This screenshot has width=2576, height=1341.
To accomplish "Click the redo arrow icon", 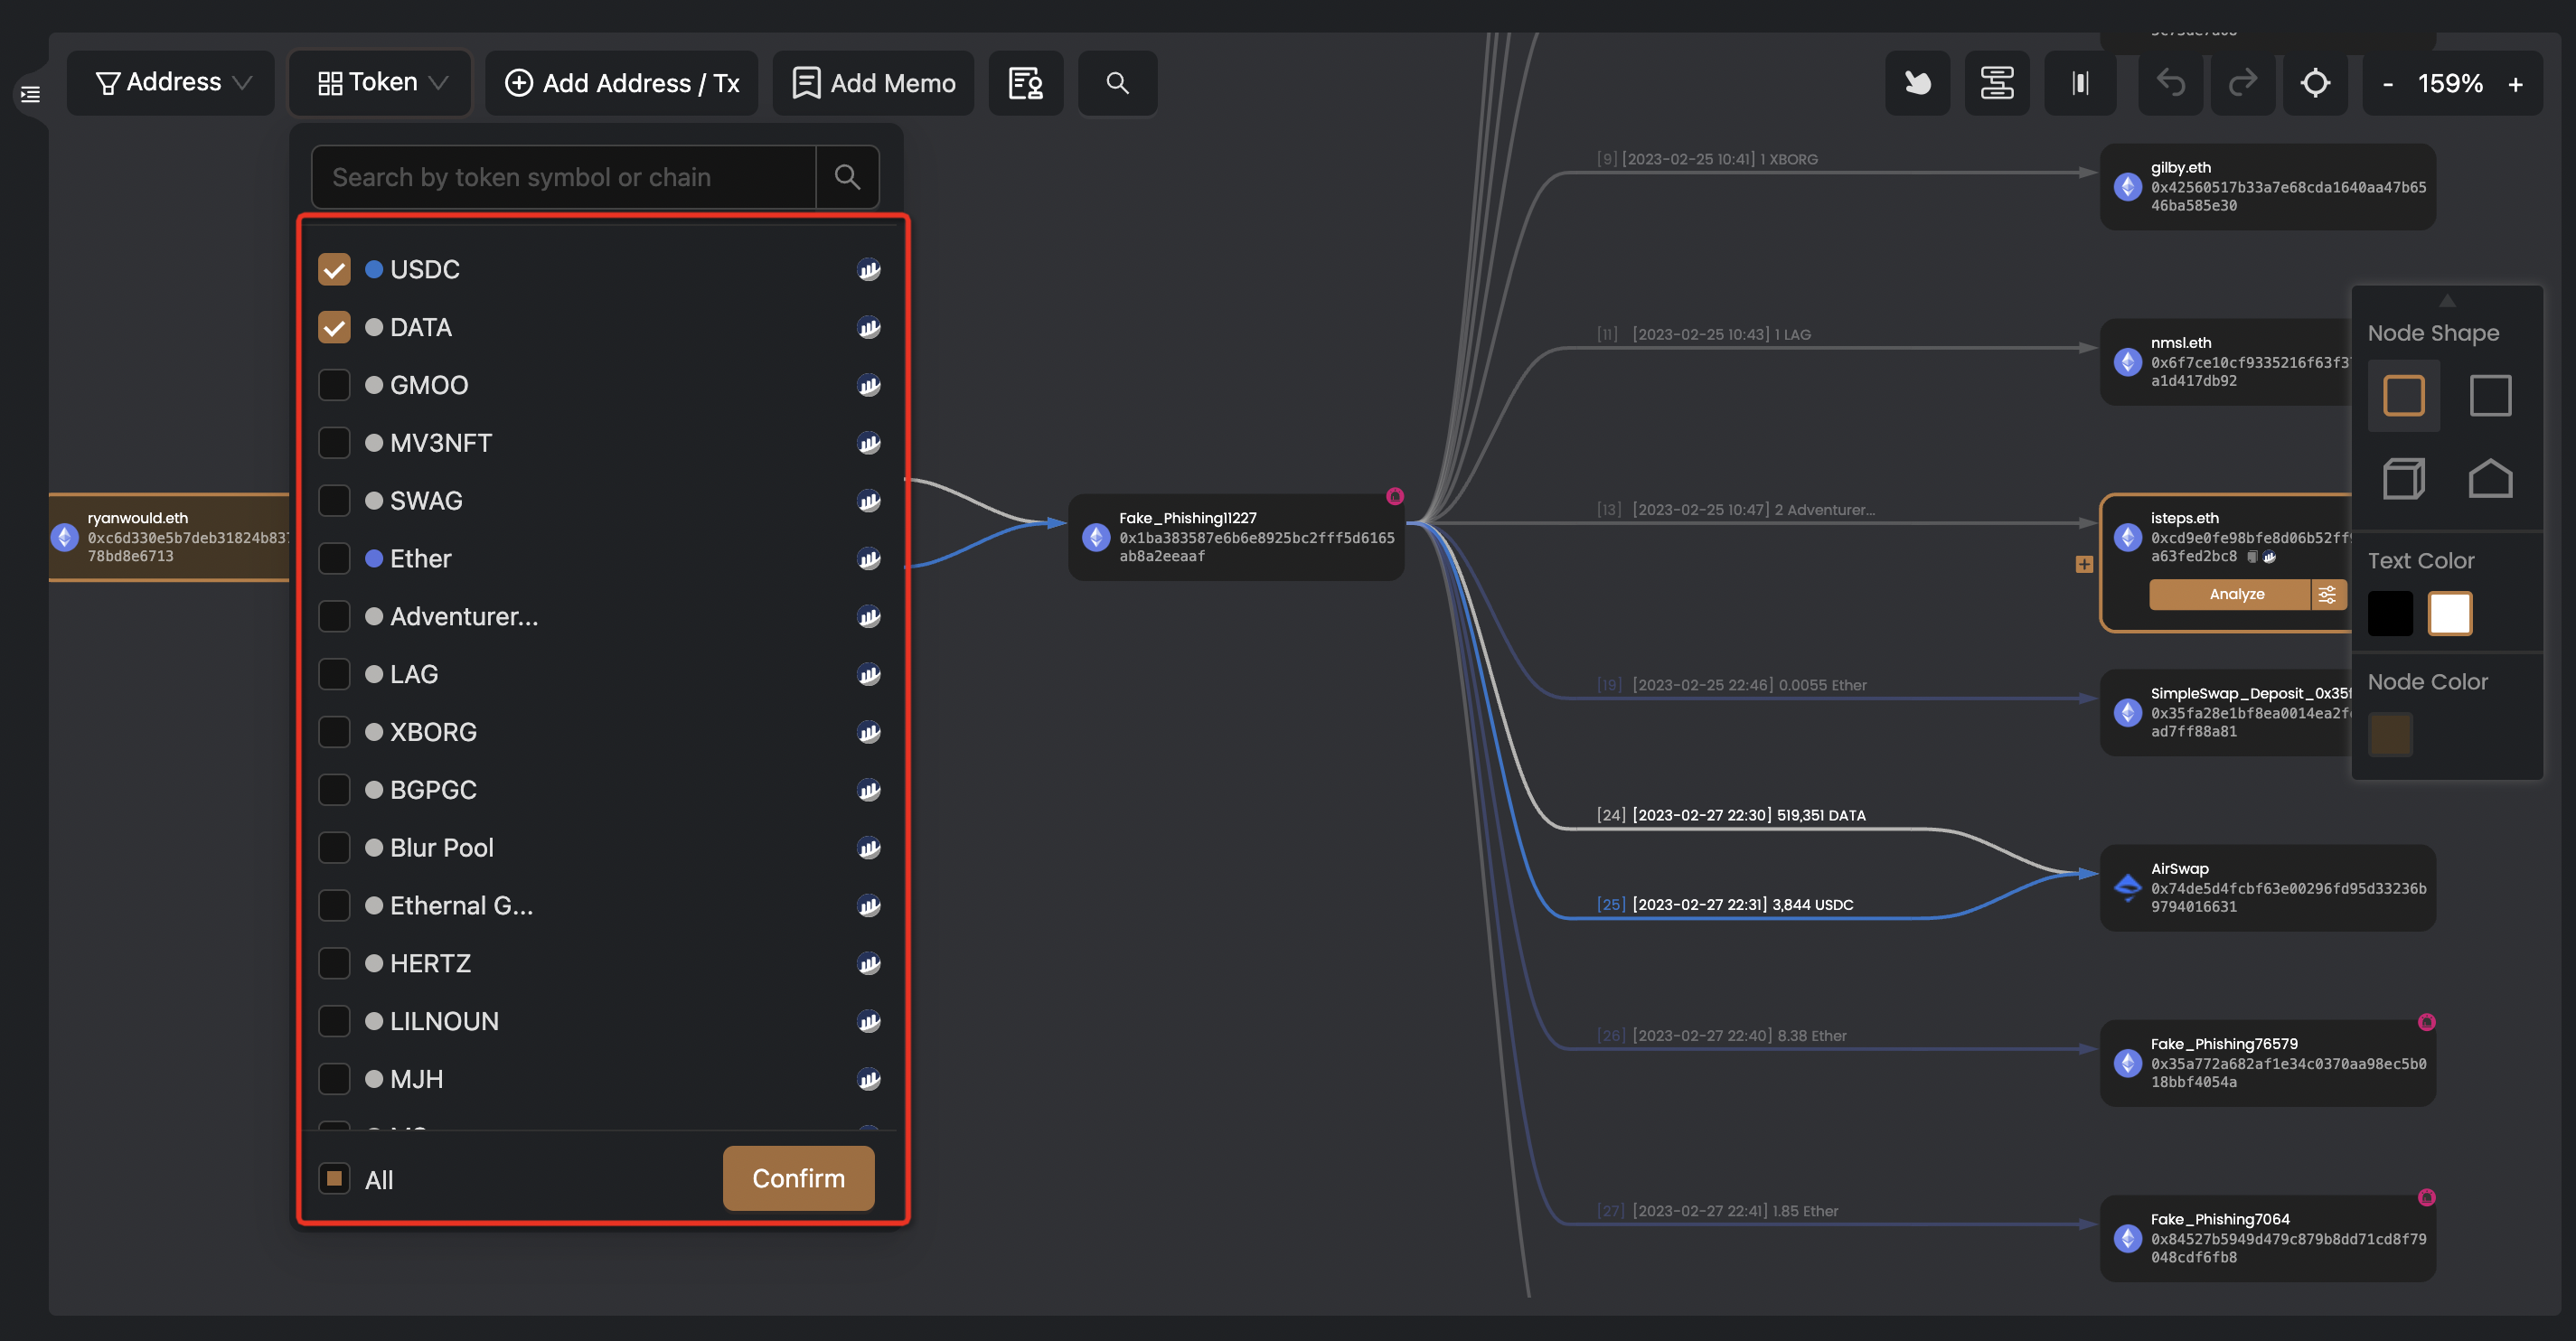I will click(x=2243, y=83).
